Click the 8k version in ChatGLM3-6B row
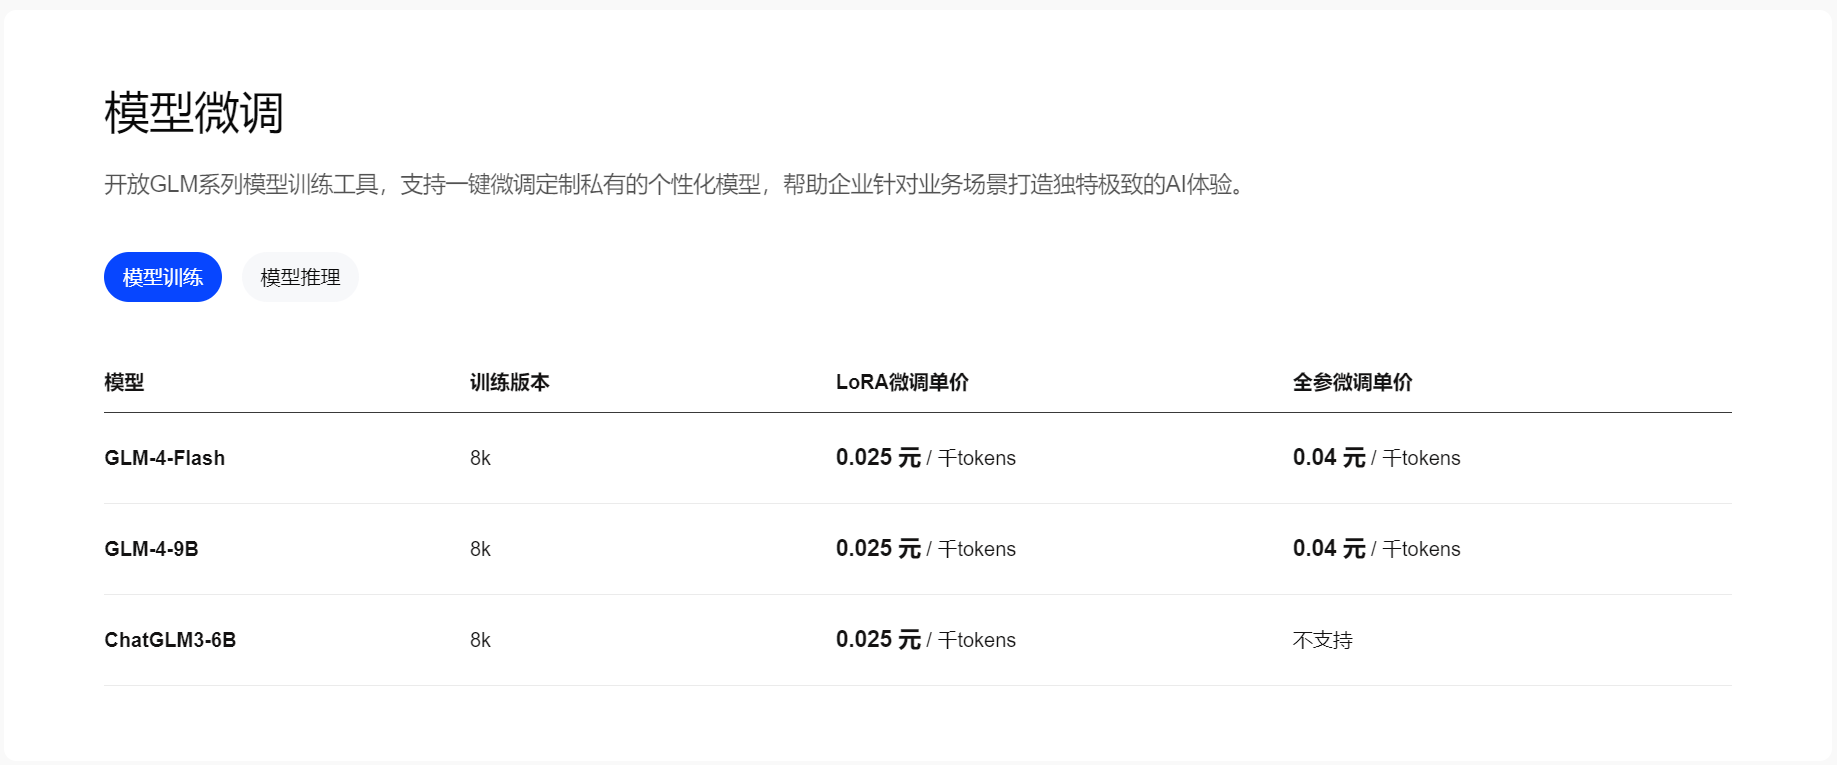Viewport: 1837px width, 765px height. click(480, 640)
